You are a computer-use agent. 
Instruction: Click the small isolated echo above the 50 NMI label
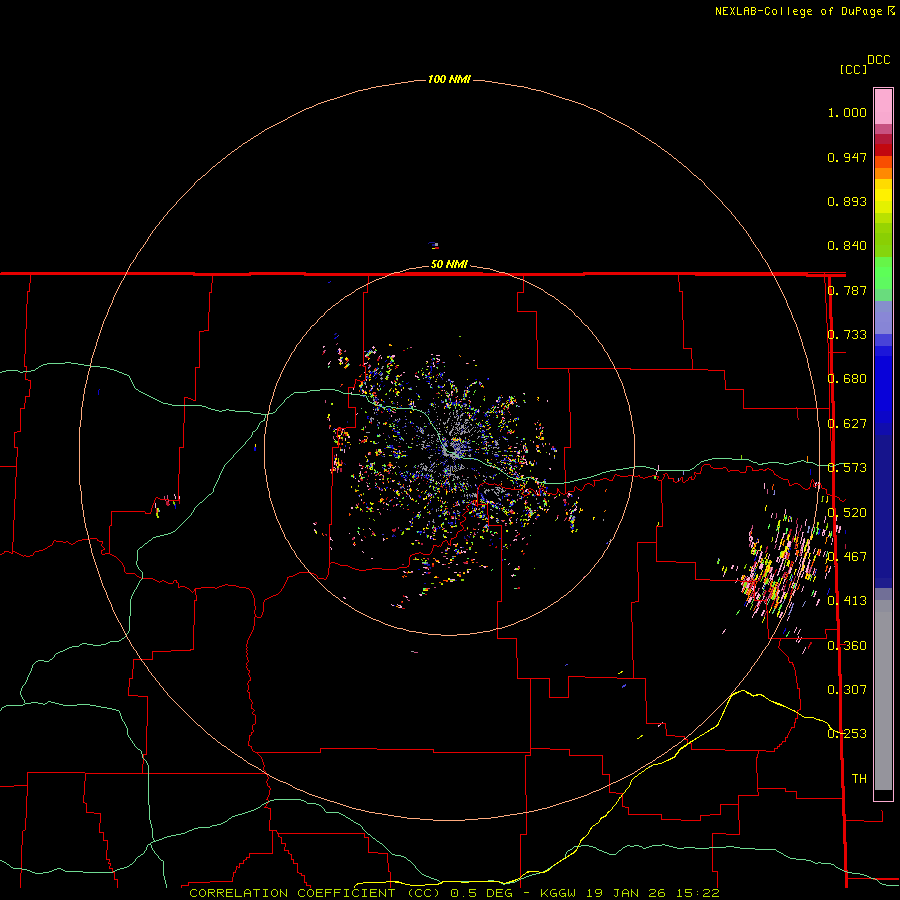pos(435,246)
